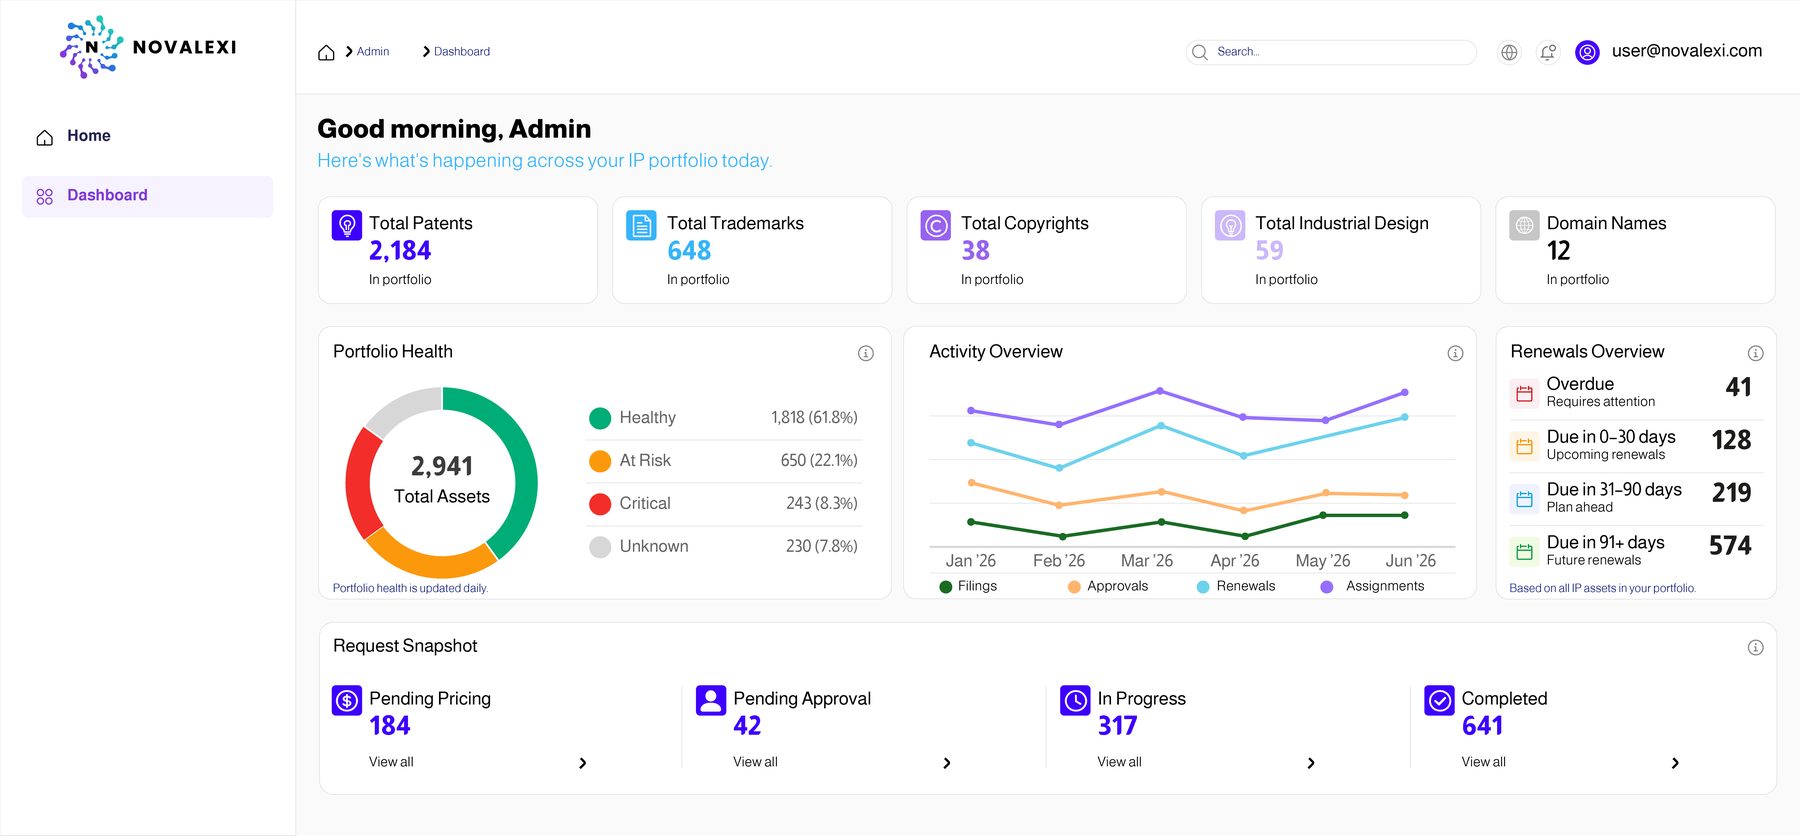Screen dimensions: 1800x836
Task: Click the Critical 243 (8.3%) value
Action: pos(822,504)
